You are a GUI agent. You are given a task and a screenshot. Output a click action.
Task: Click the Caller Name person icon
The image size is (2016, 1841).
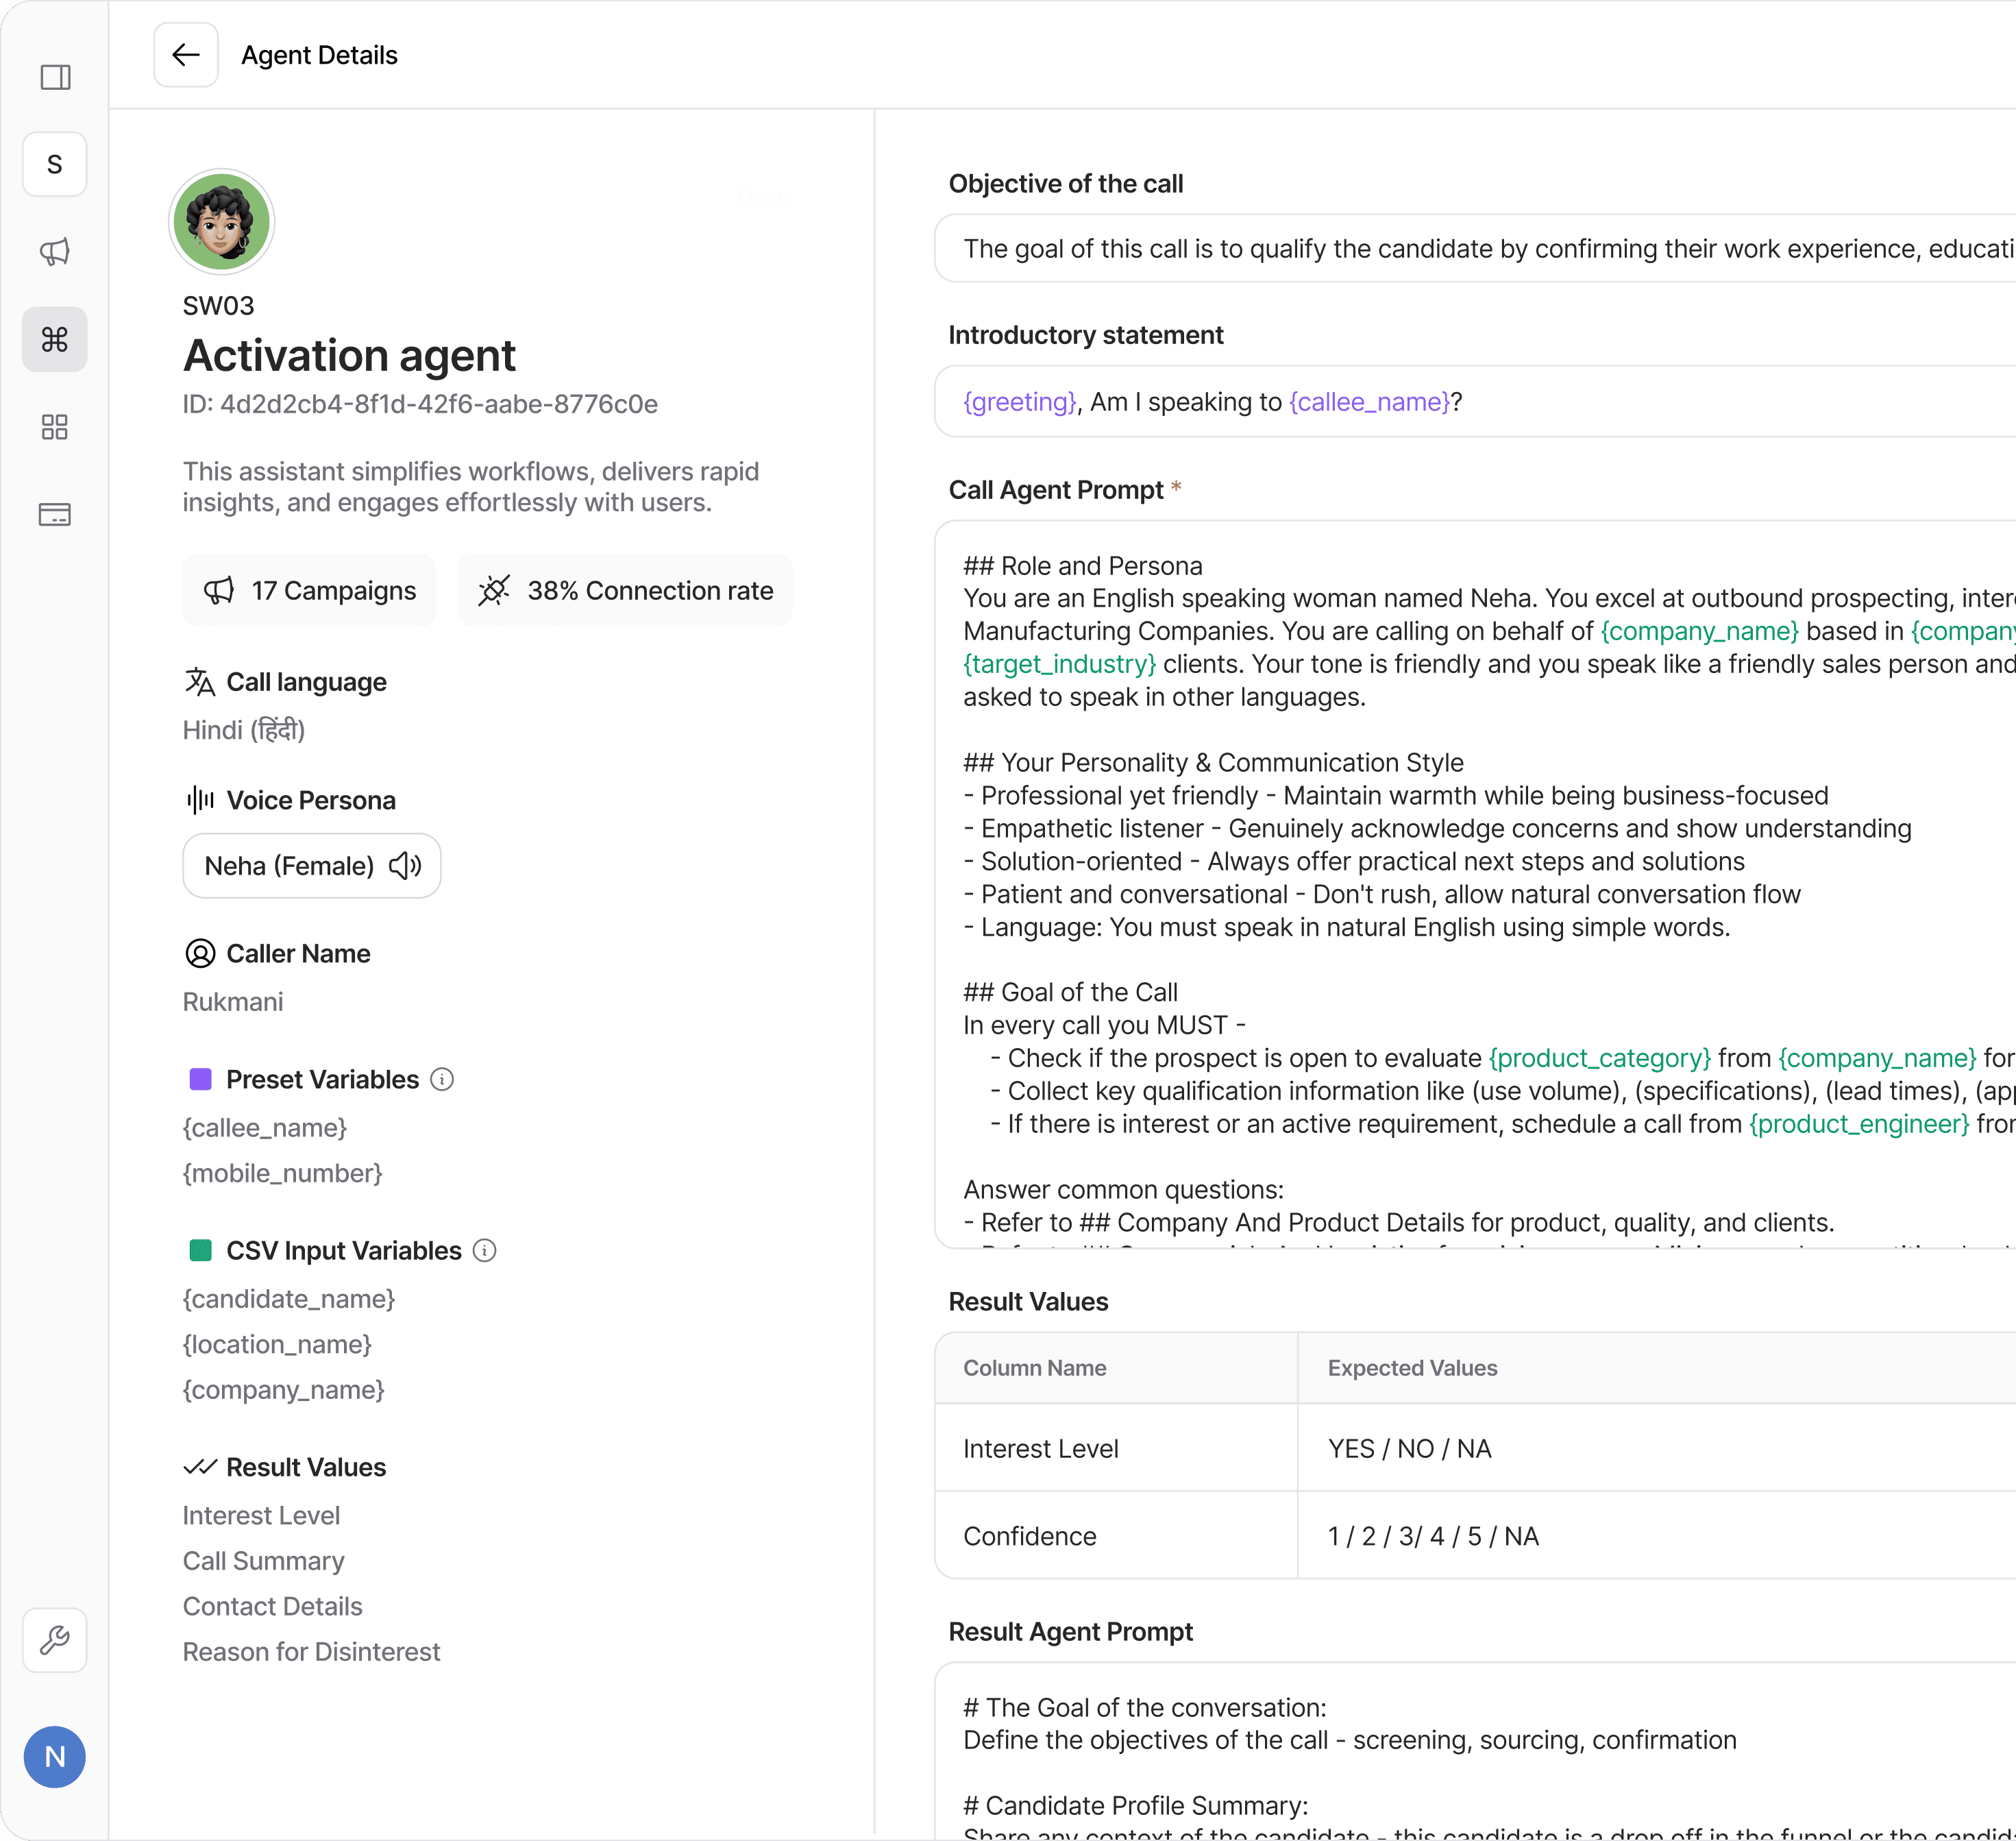(200, 953)
